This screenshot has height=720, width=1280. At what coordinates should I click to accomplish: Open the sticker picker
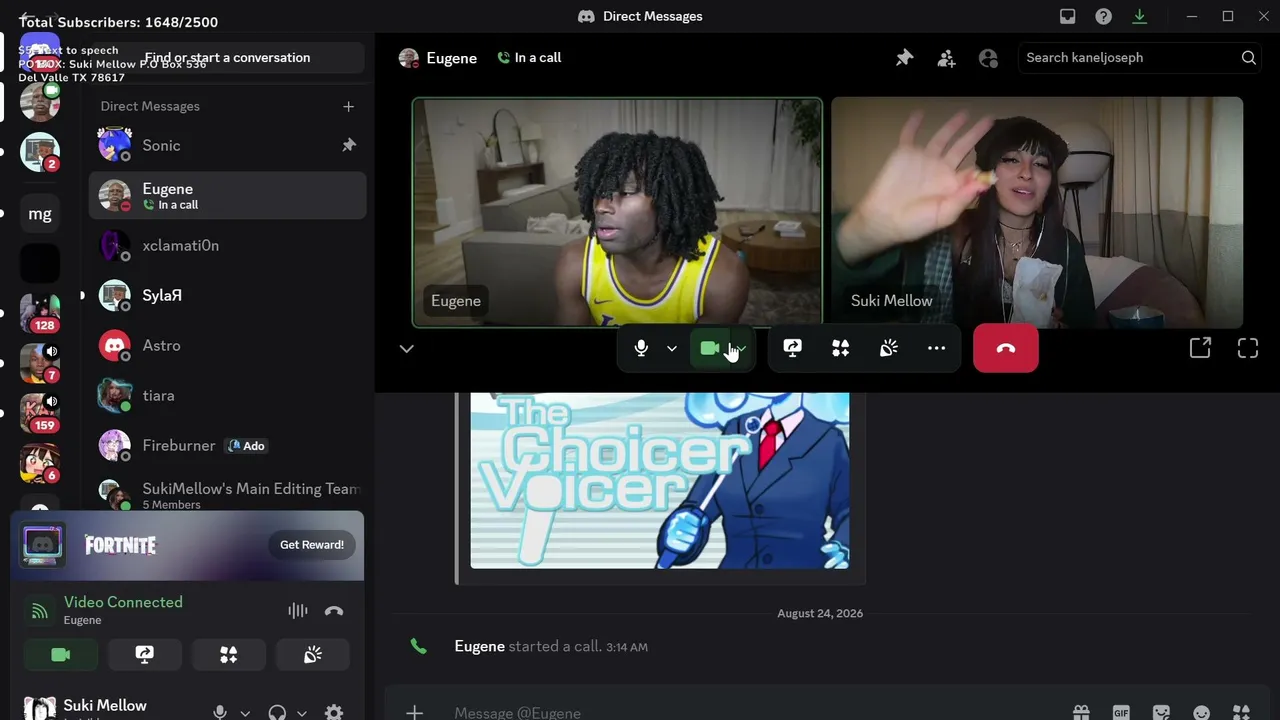(x=1161, y=712)
